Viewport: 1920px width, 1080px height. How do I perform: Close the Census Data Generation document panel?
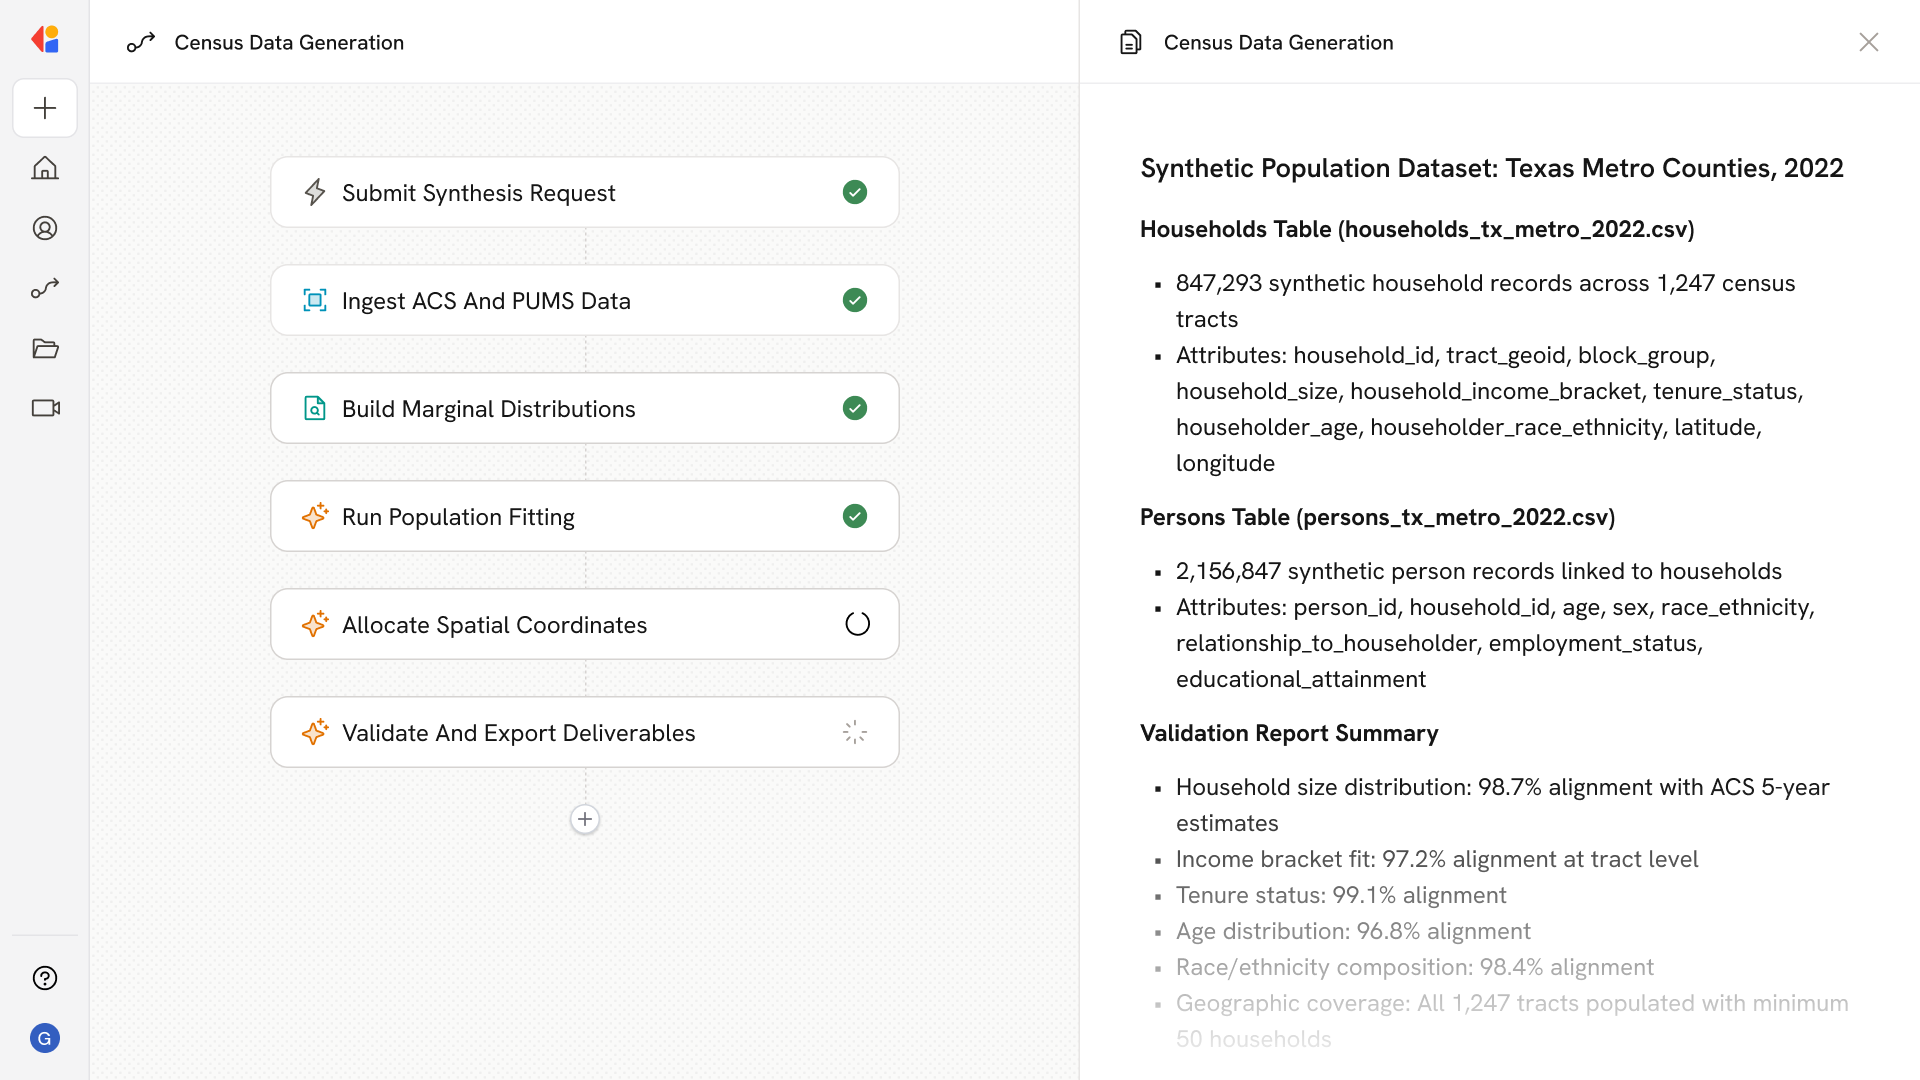(1868, 42)
